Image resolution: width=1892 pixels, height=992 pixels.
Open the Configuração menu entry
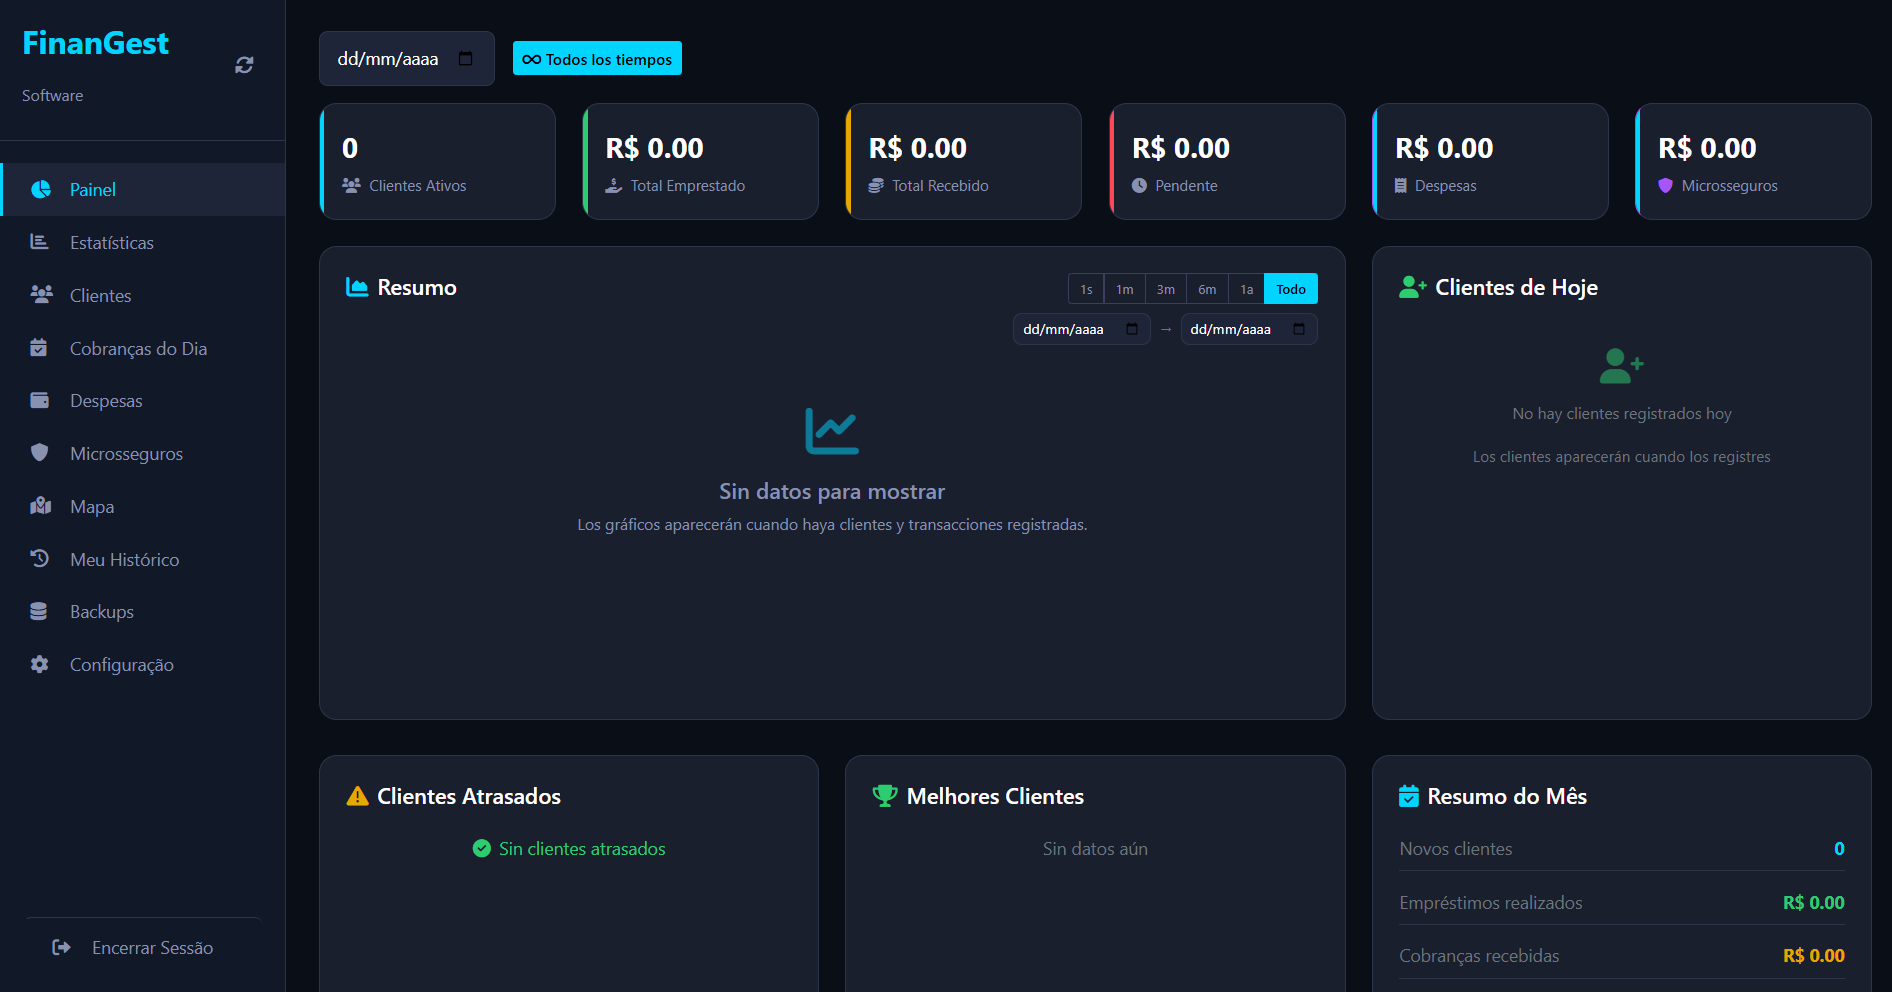pos(143,665)
